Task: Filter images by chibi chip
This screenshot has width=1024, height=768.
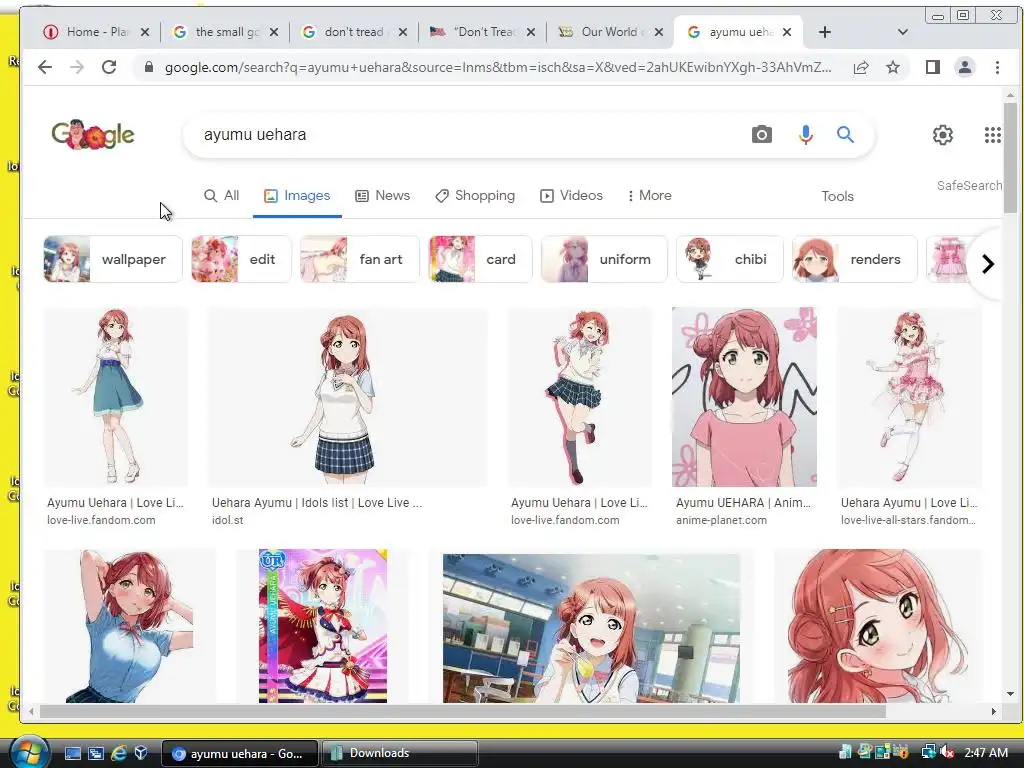Action: (729, 259)
